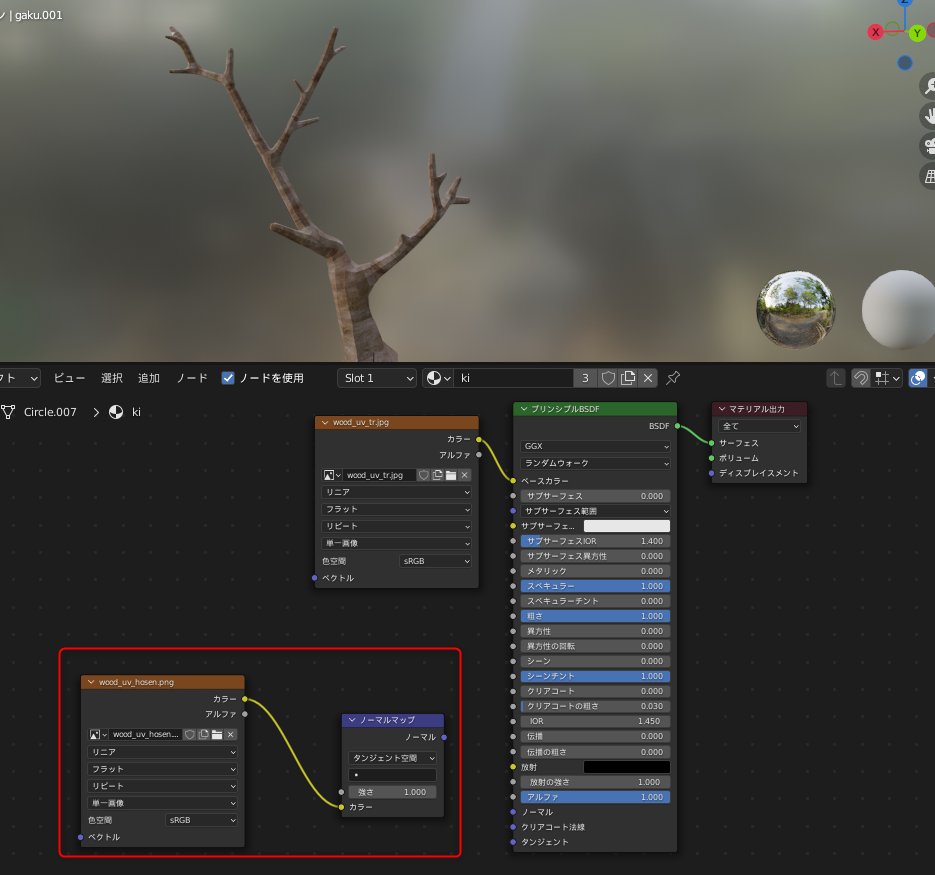
Task: Collapse the プリンシプルBSDF node
Action: coord(523,409)
